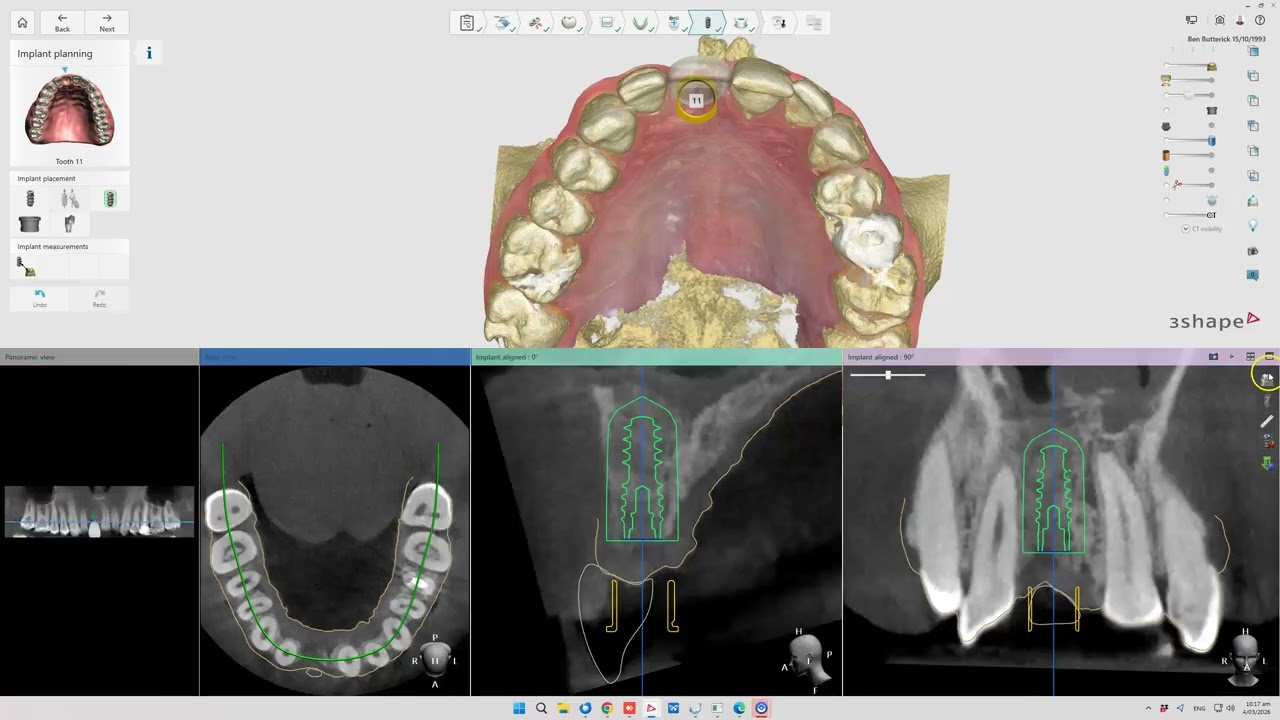
Task: Select the single implant placement tool
Action: pos(30,199)
